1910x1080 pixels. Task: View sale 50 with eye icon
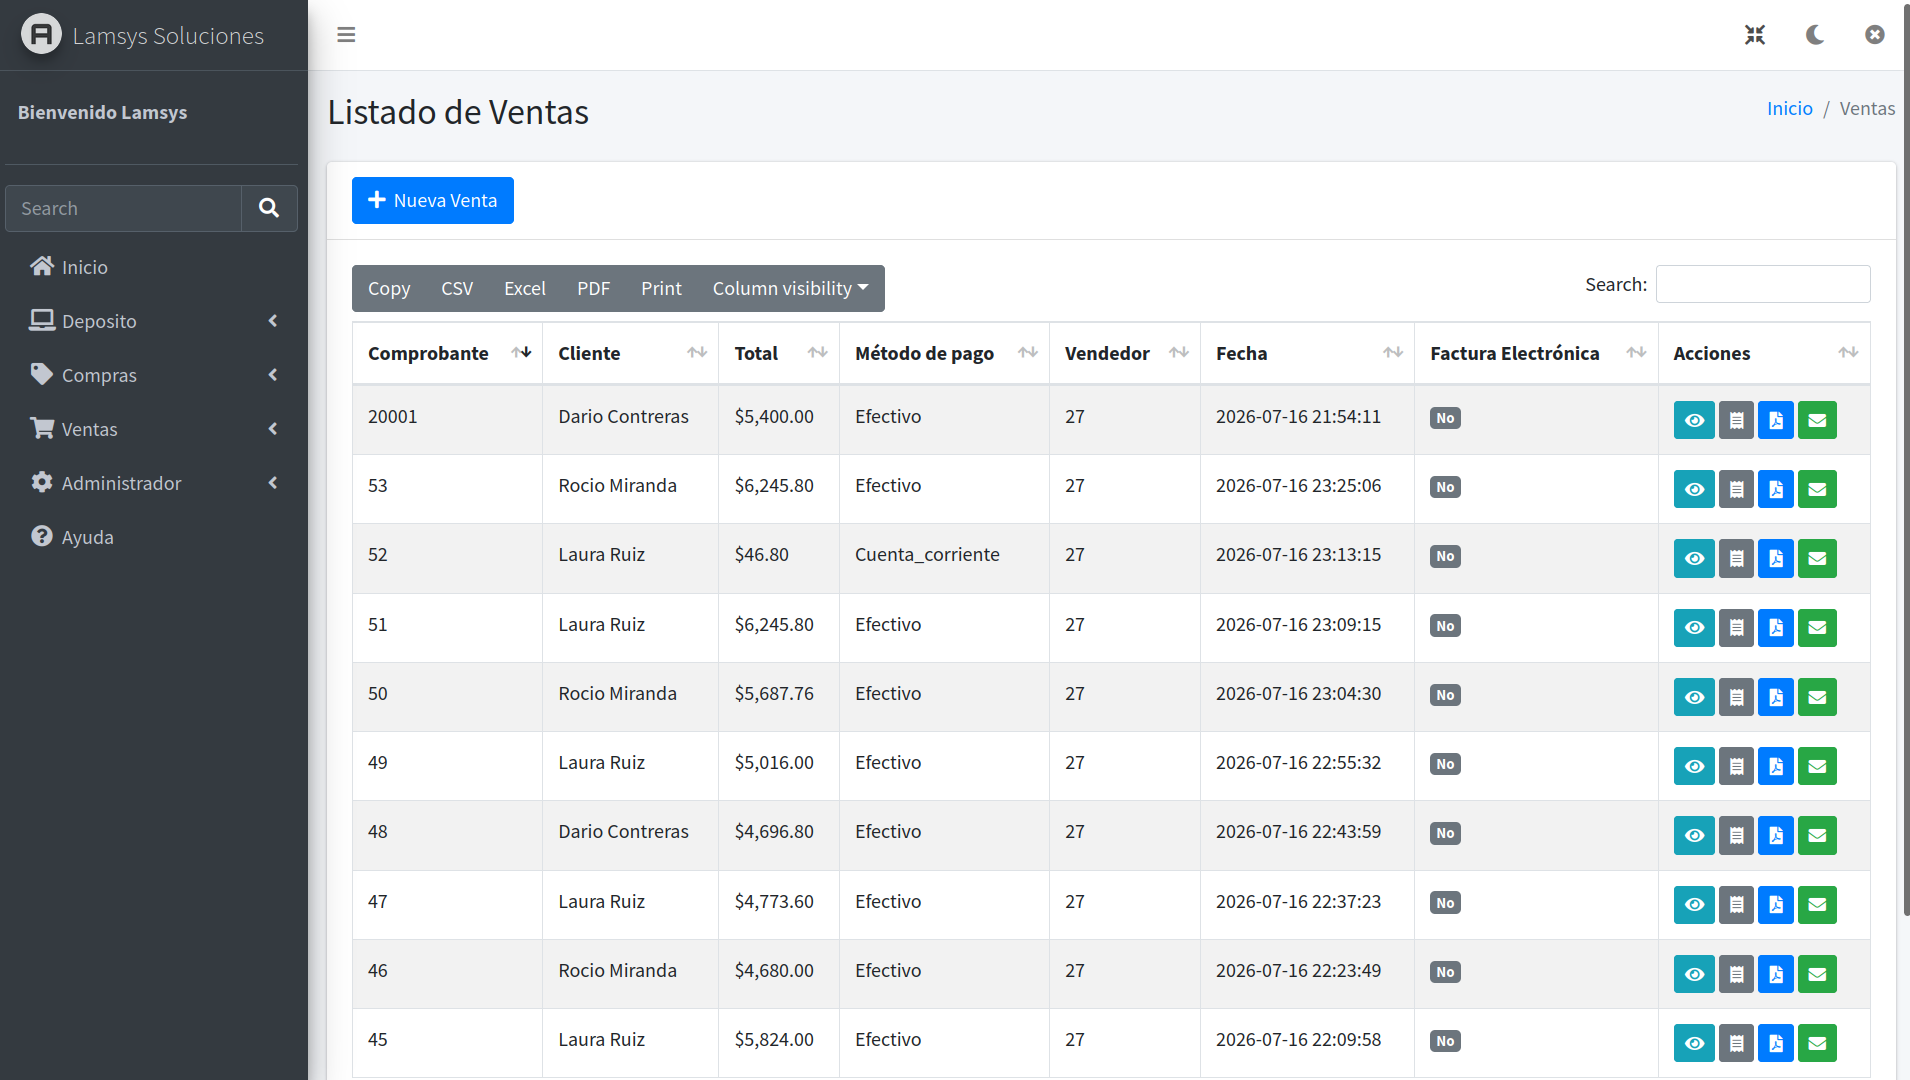pos(1694,697)
